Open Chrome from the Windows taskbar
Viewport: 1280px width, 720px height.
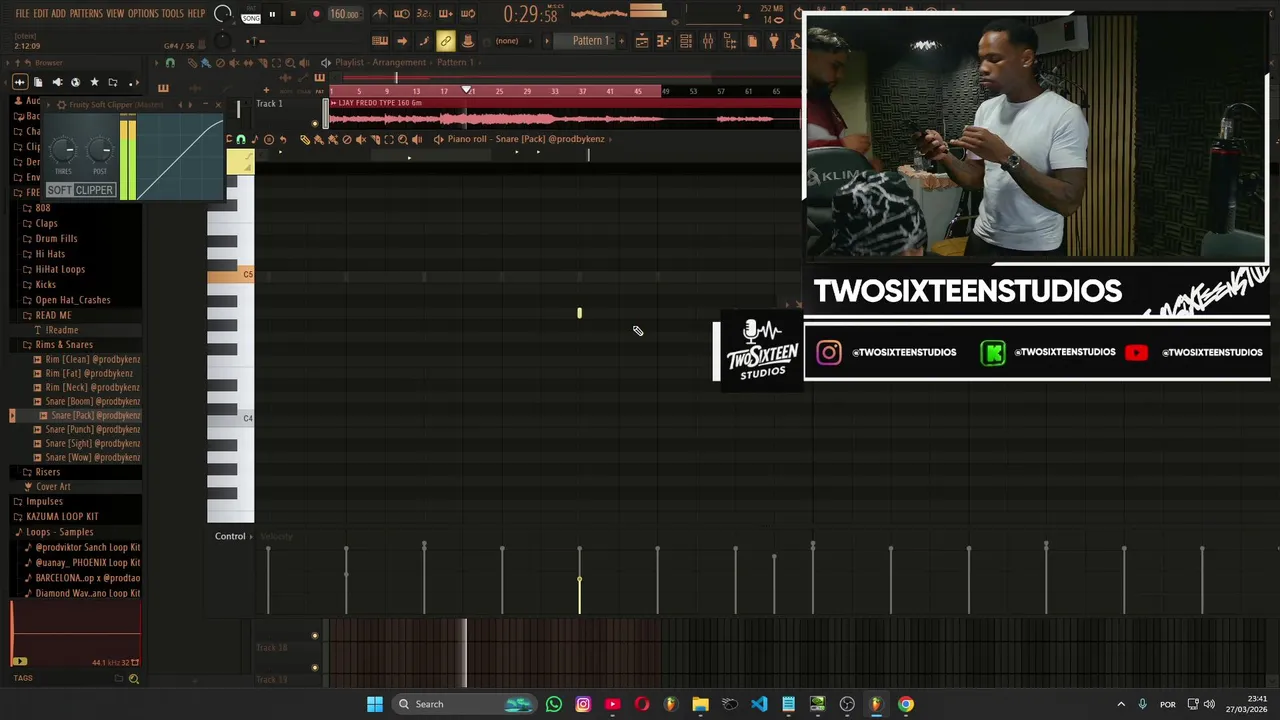[905, 704]
